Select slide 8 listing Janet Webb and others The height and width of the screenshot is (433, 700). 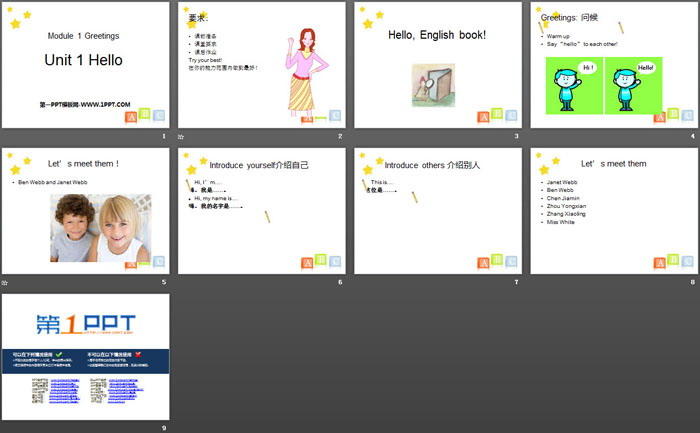tap(614, 211)
